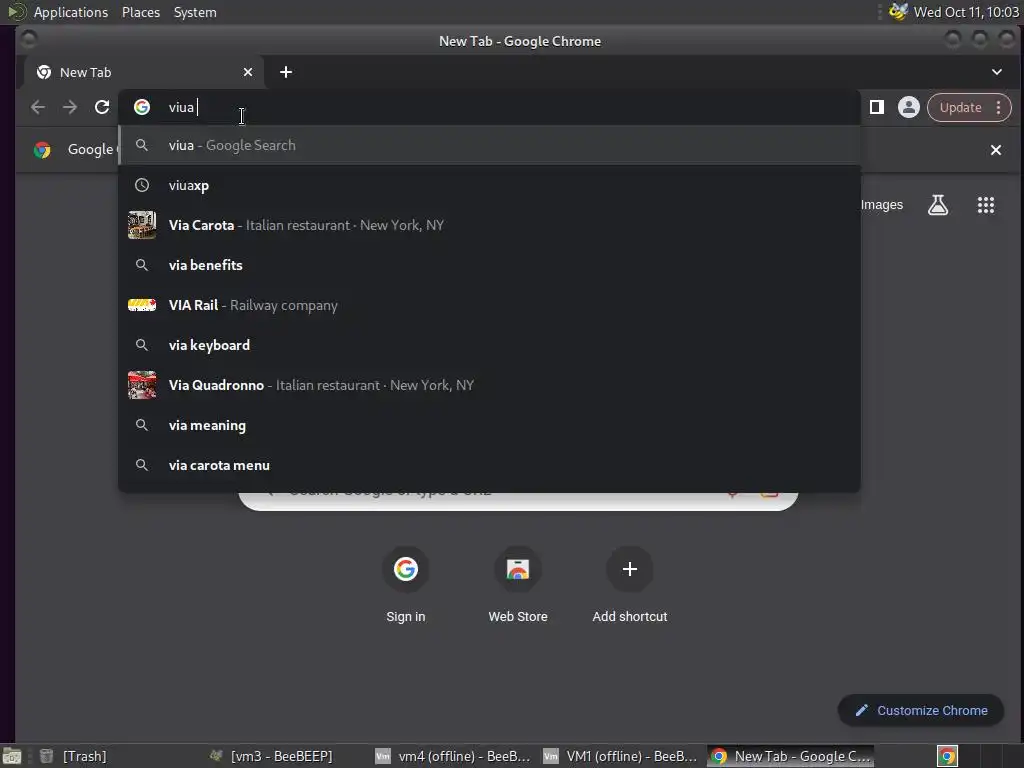Reload the page with the refresh icon

(102, 107)
